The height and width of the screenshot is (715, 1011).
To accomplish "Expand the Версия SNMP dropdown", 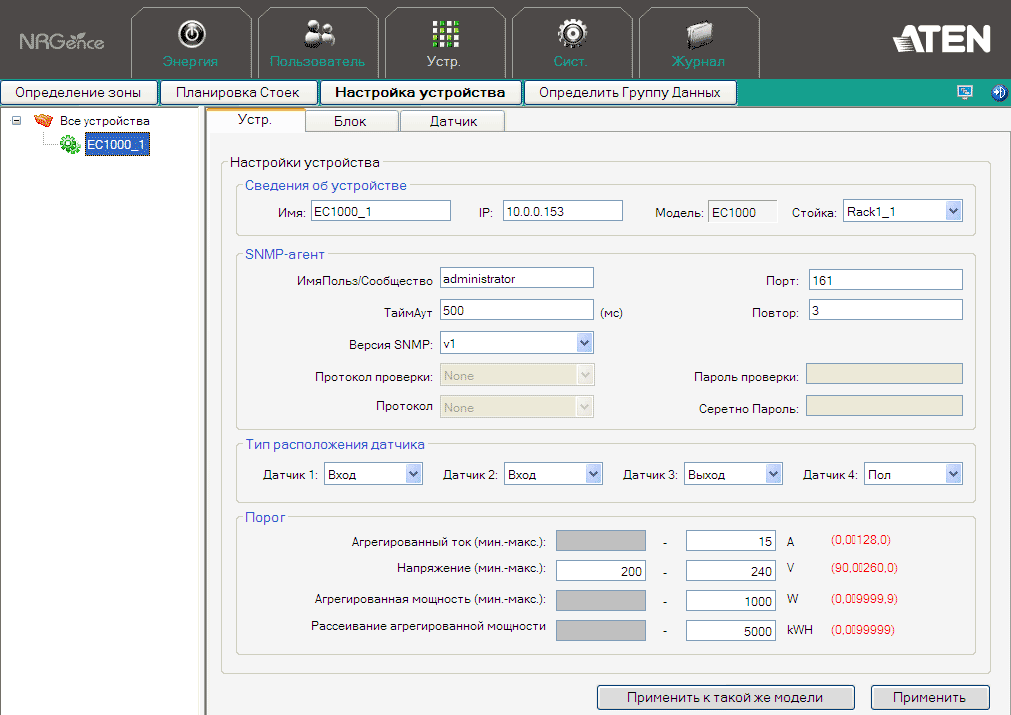I will tap(585, 343).
